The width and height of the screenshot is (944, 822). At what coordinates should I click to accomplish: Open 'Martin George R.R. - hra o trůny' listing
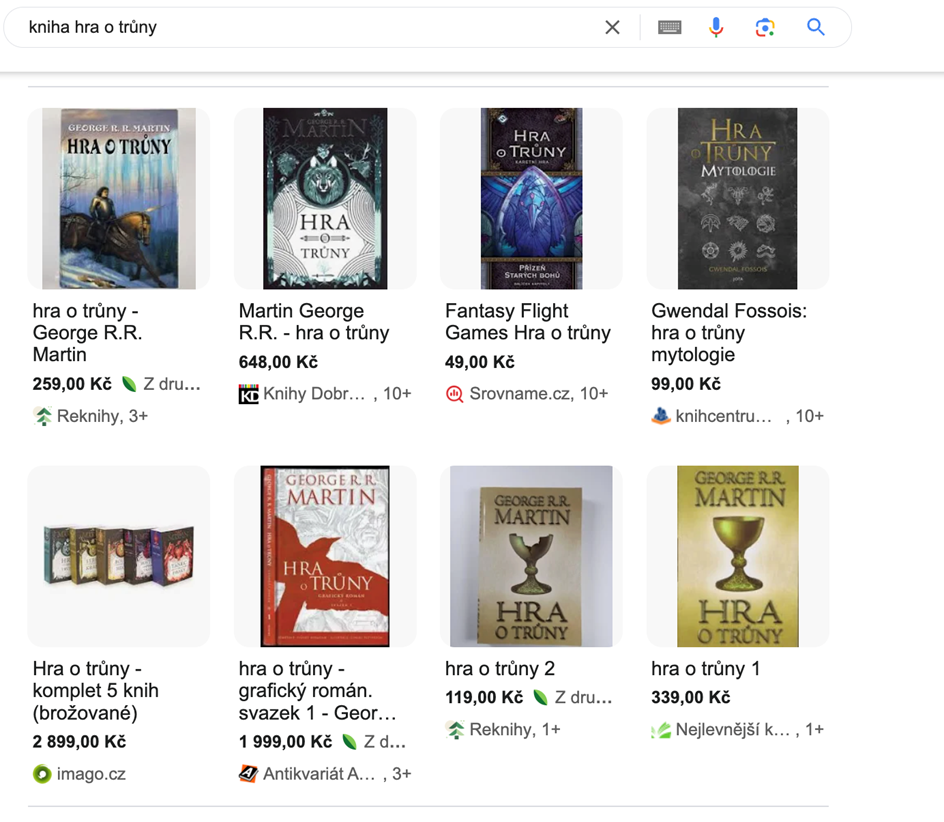[x=314, y=322]
